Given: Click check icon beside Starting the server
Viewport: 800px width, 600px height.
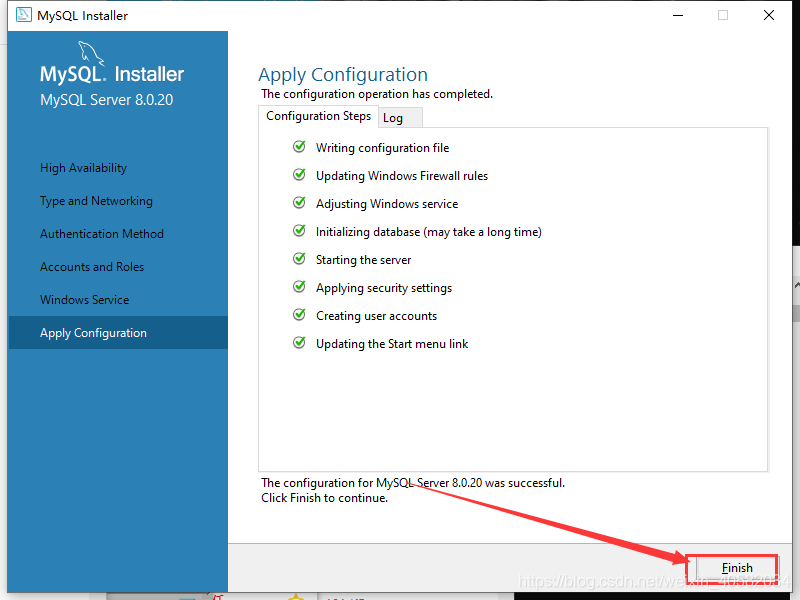Looking at the screenshot, I should 299,259.
